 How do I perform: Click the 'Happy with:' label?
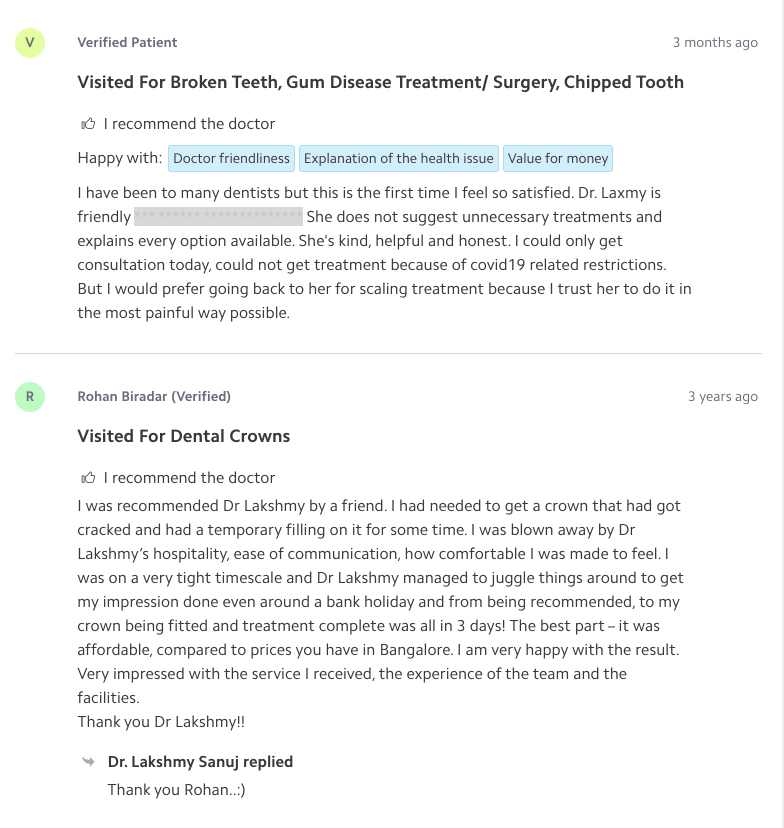coord(119,158)
